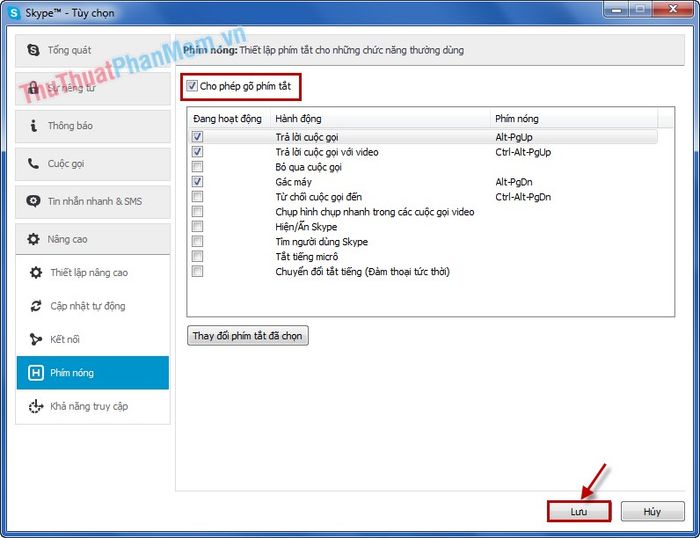This screenshot has height=538, width=700.
Task: Click the Skype logo icon in title bar
Action: (14, 13)
